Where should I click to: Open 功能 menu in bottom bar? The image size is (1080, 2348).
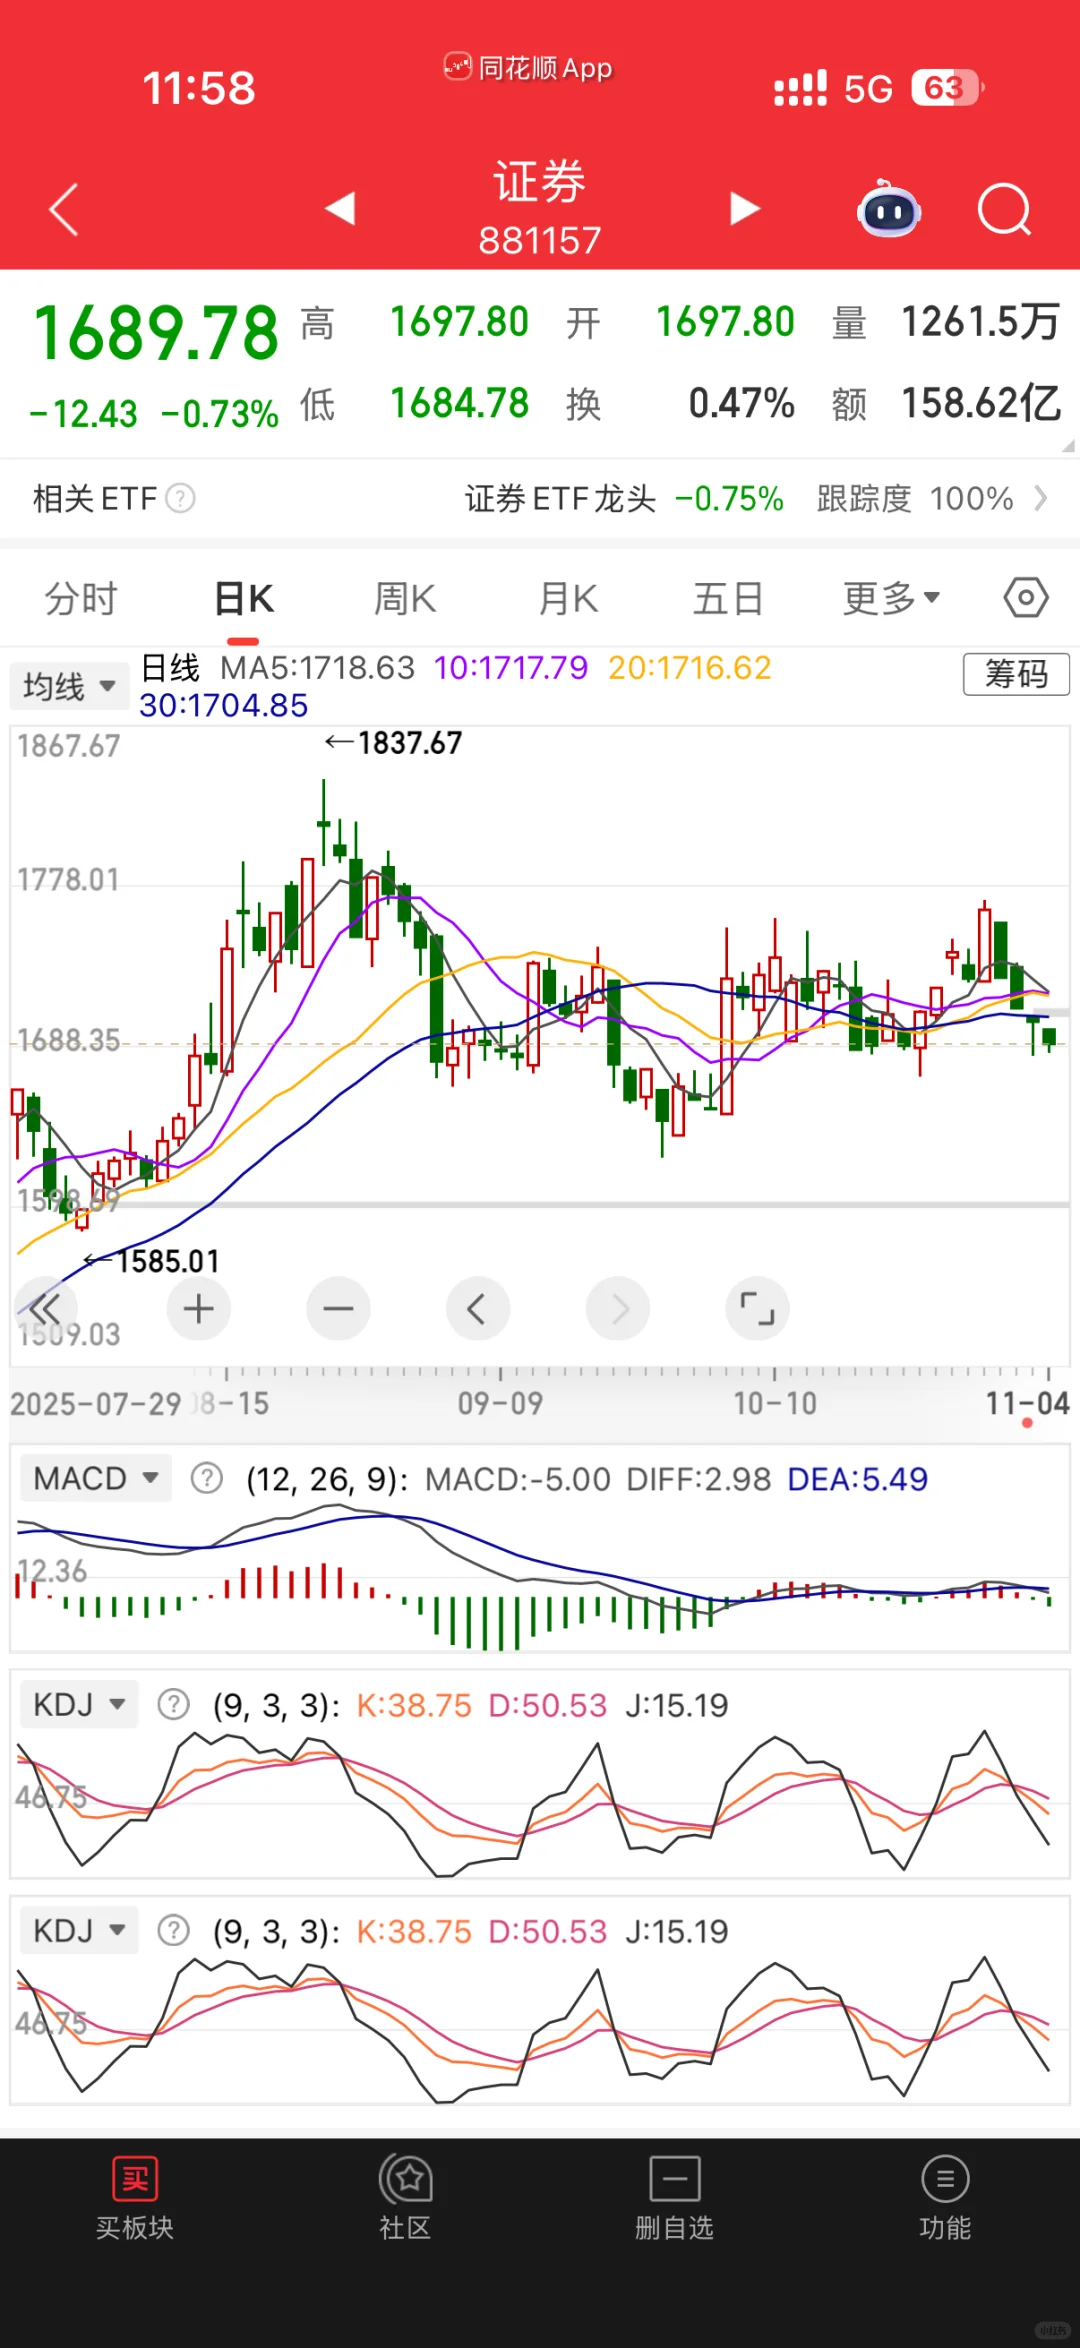[945, 2198]
